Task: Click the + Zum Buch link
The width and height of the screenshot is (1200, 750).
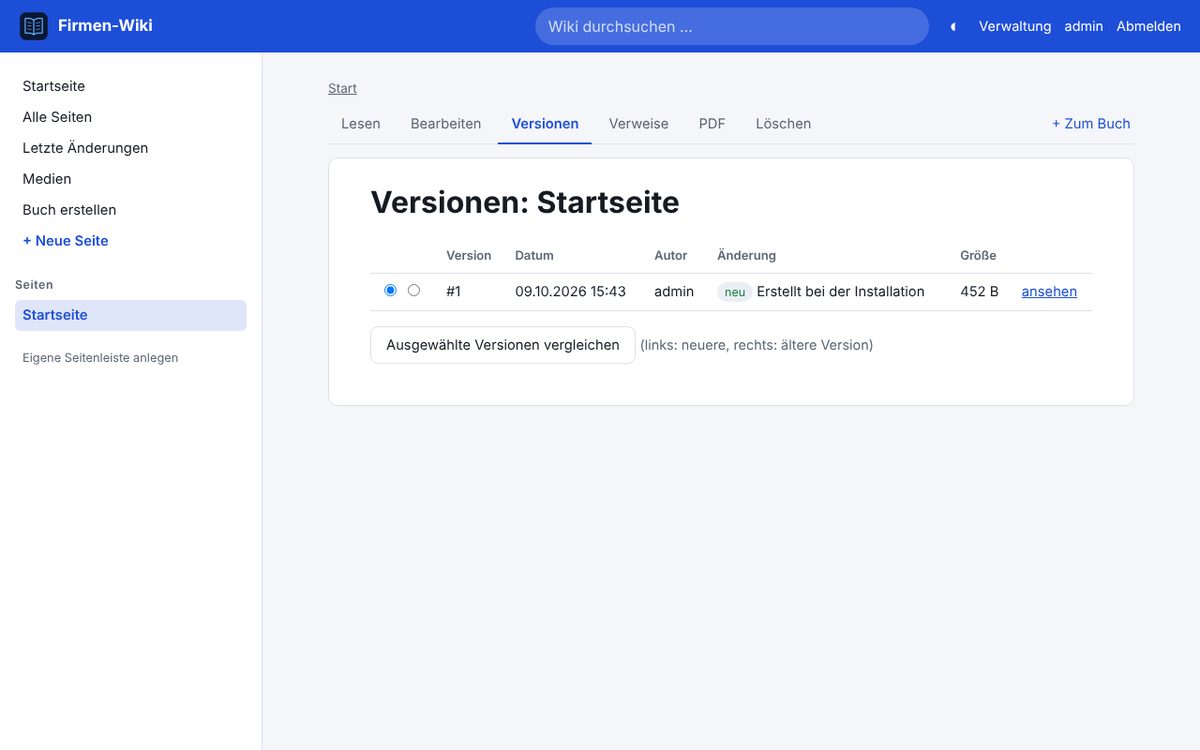Action: (x=1091, y=124)
